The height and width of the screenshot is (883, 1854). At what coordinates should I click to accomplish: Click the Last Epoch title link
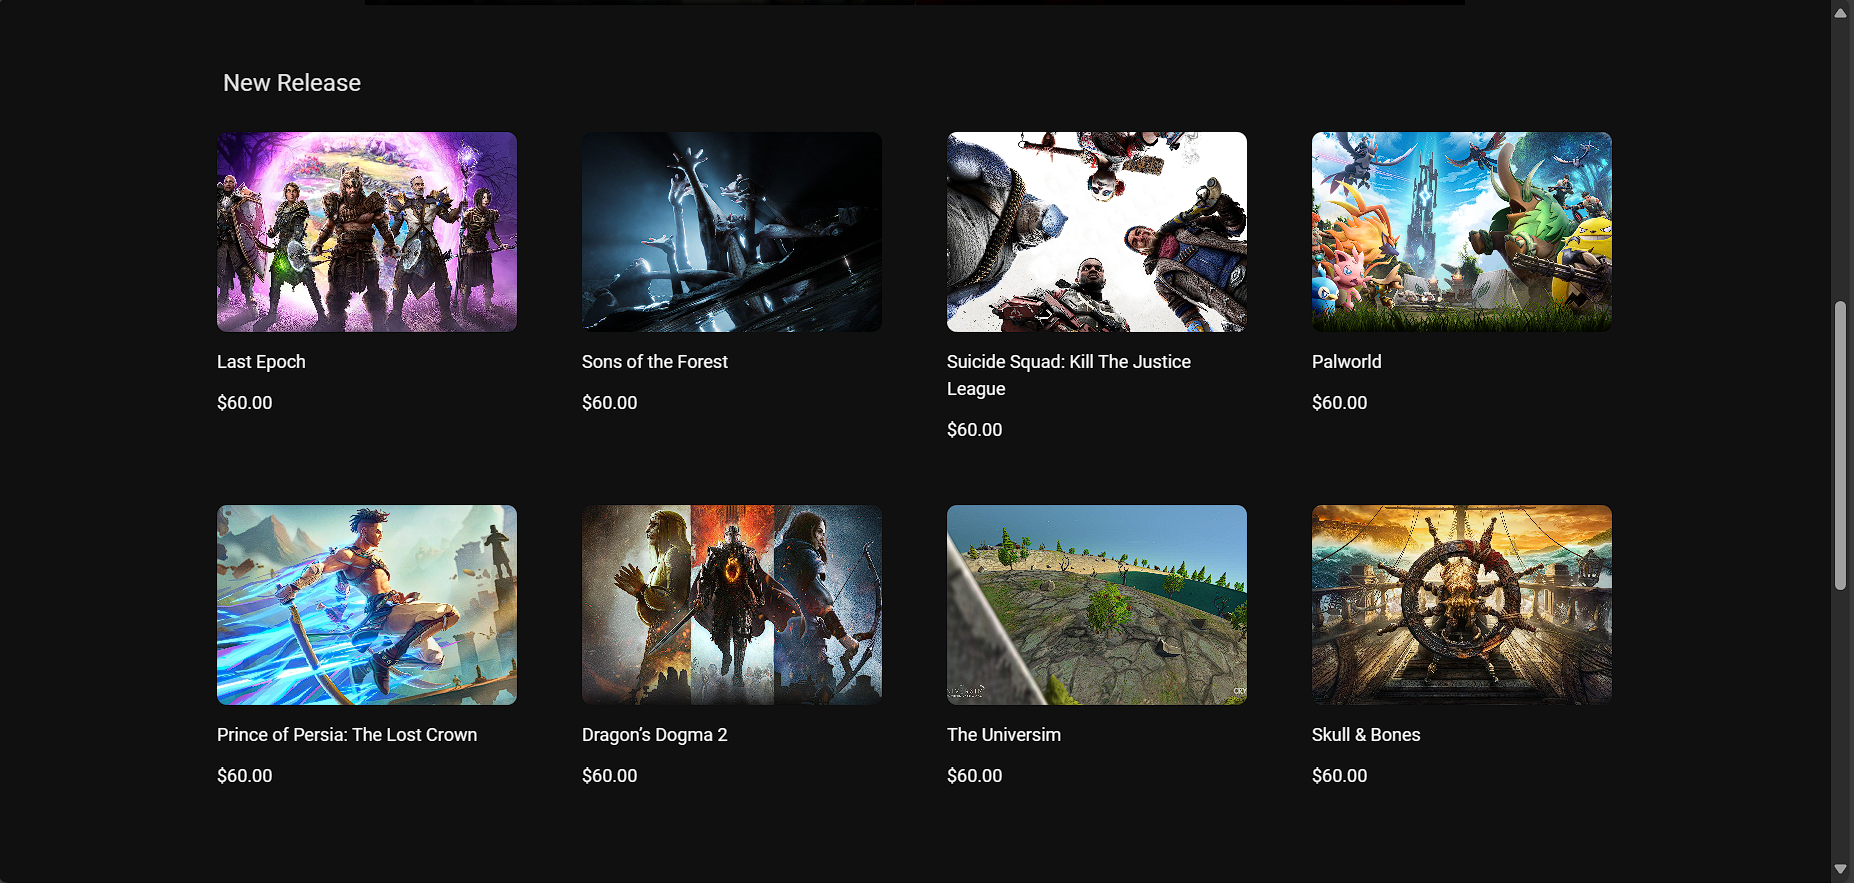pyautogui.click(x=261, y=362)
